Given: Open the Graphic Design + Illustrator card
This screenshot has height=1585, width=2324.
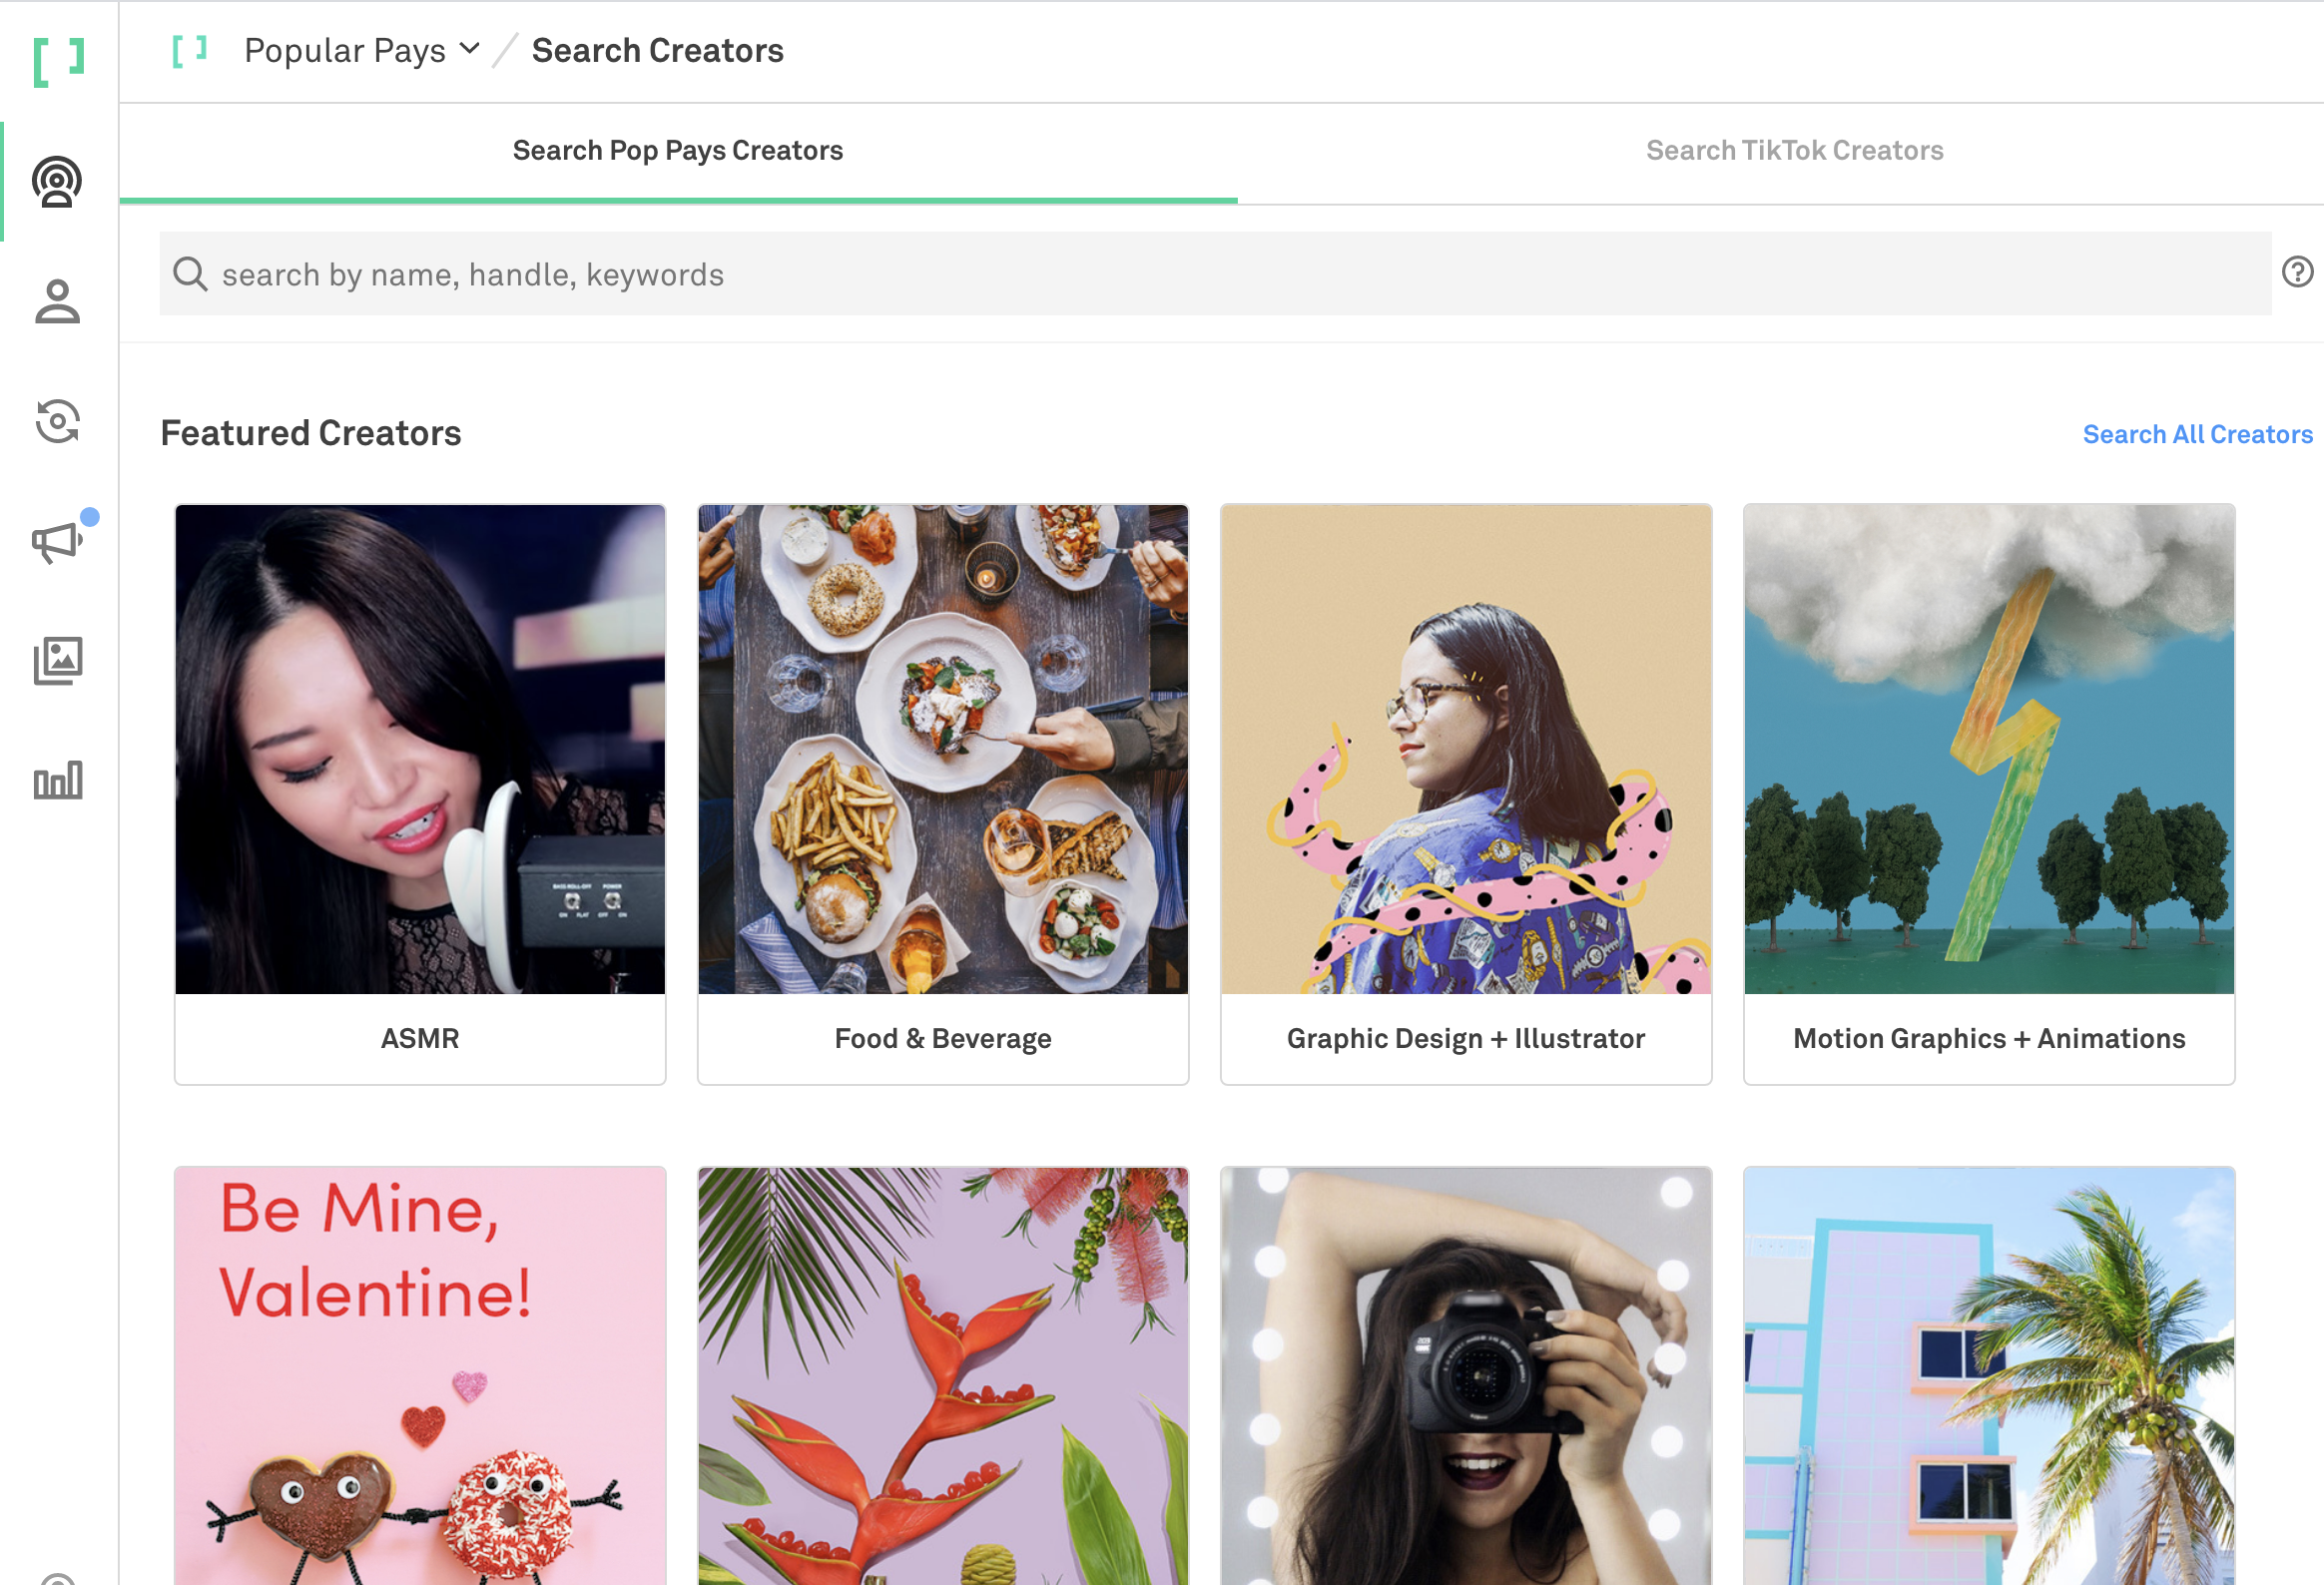Looking at the screenshot, I should tap(1465, 793).
